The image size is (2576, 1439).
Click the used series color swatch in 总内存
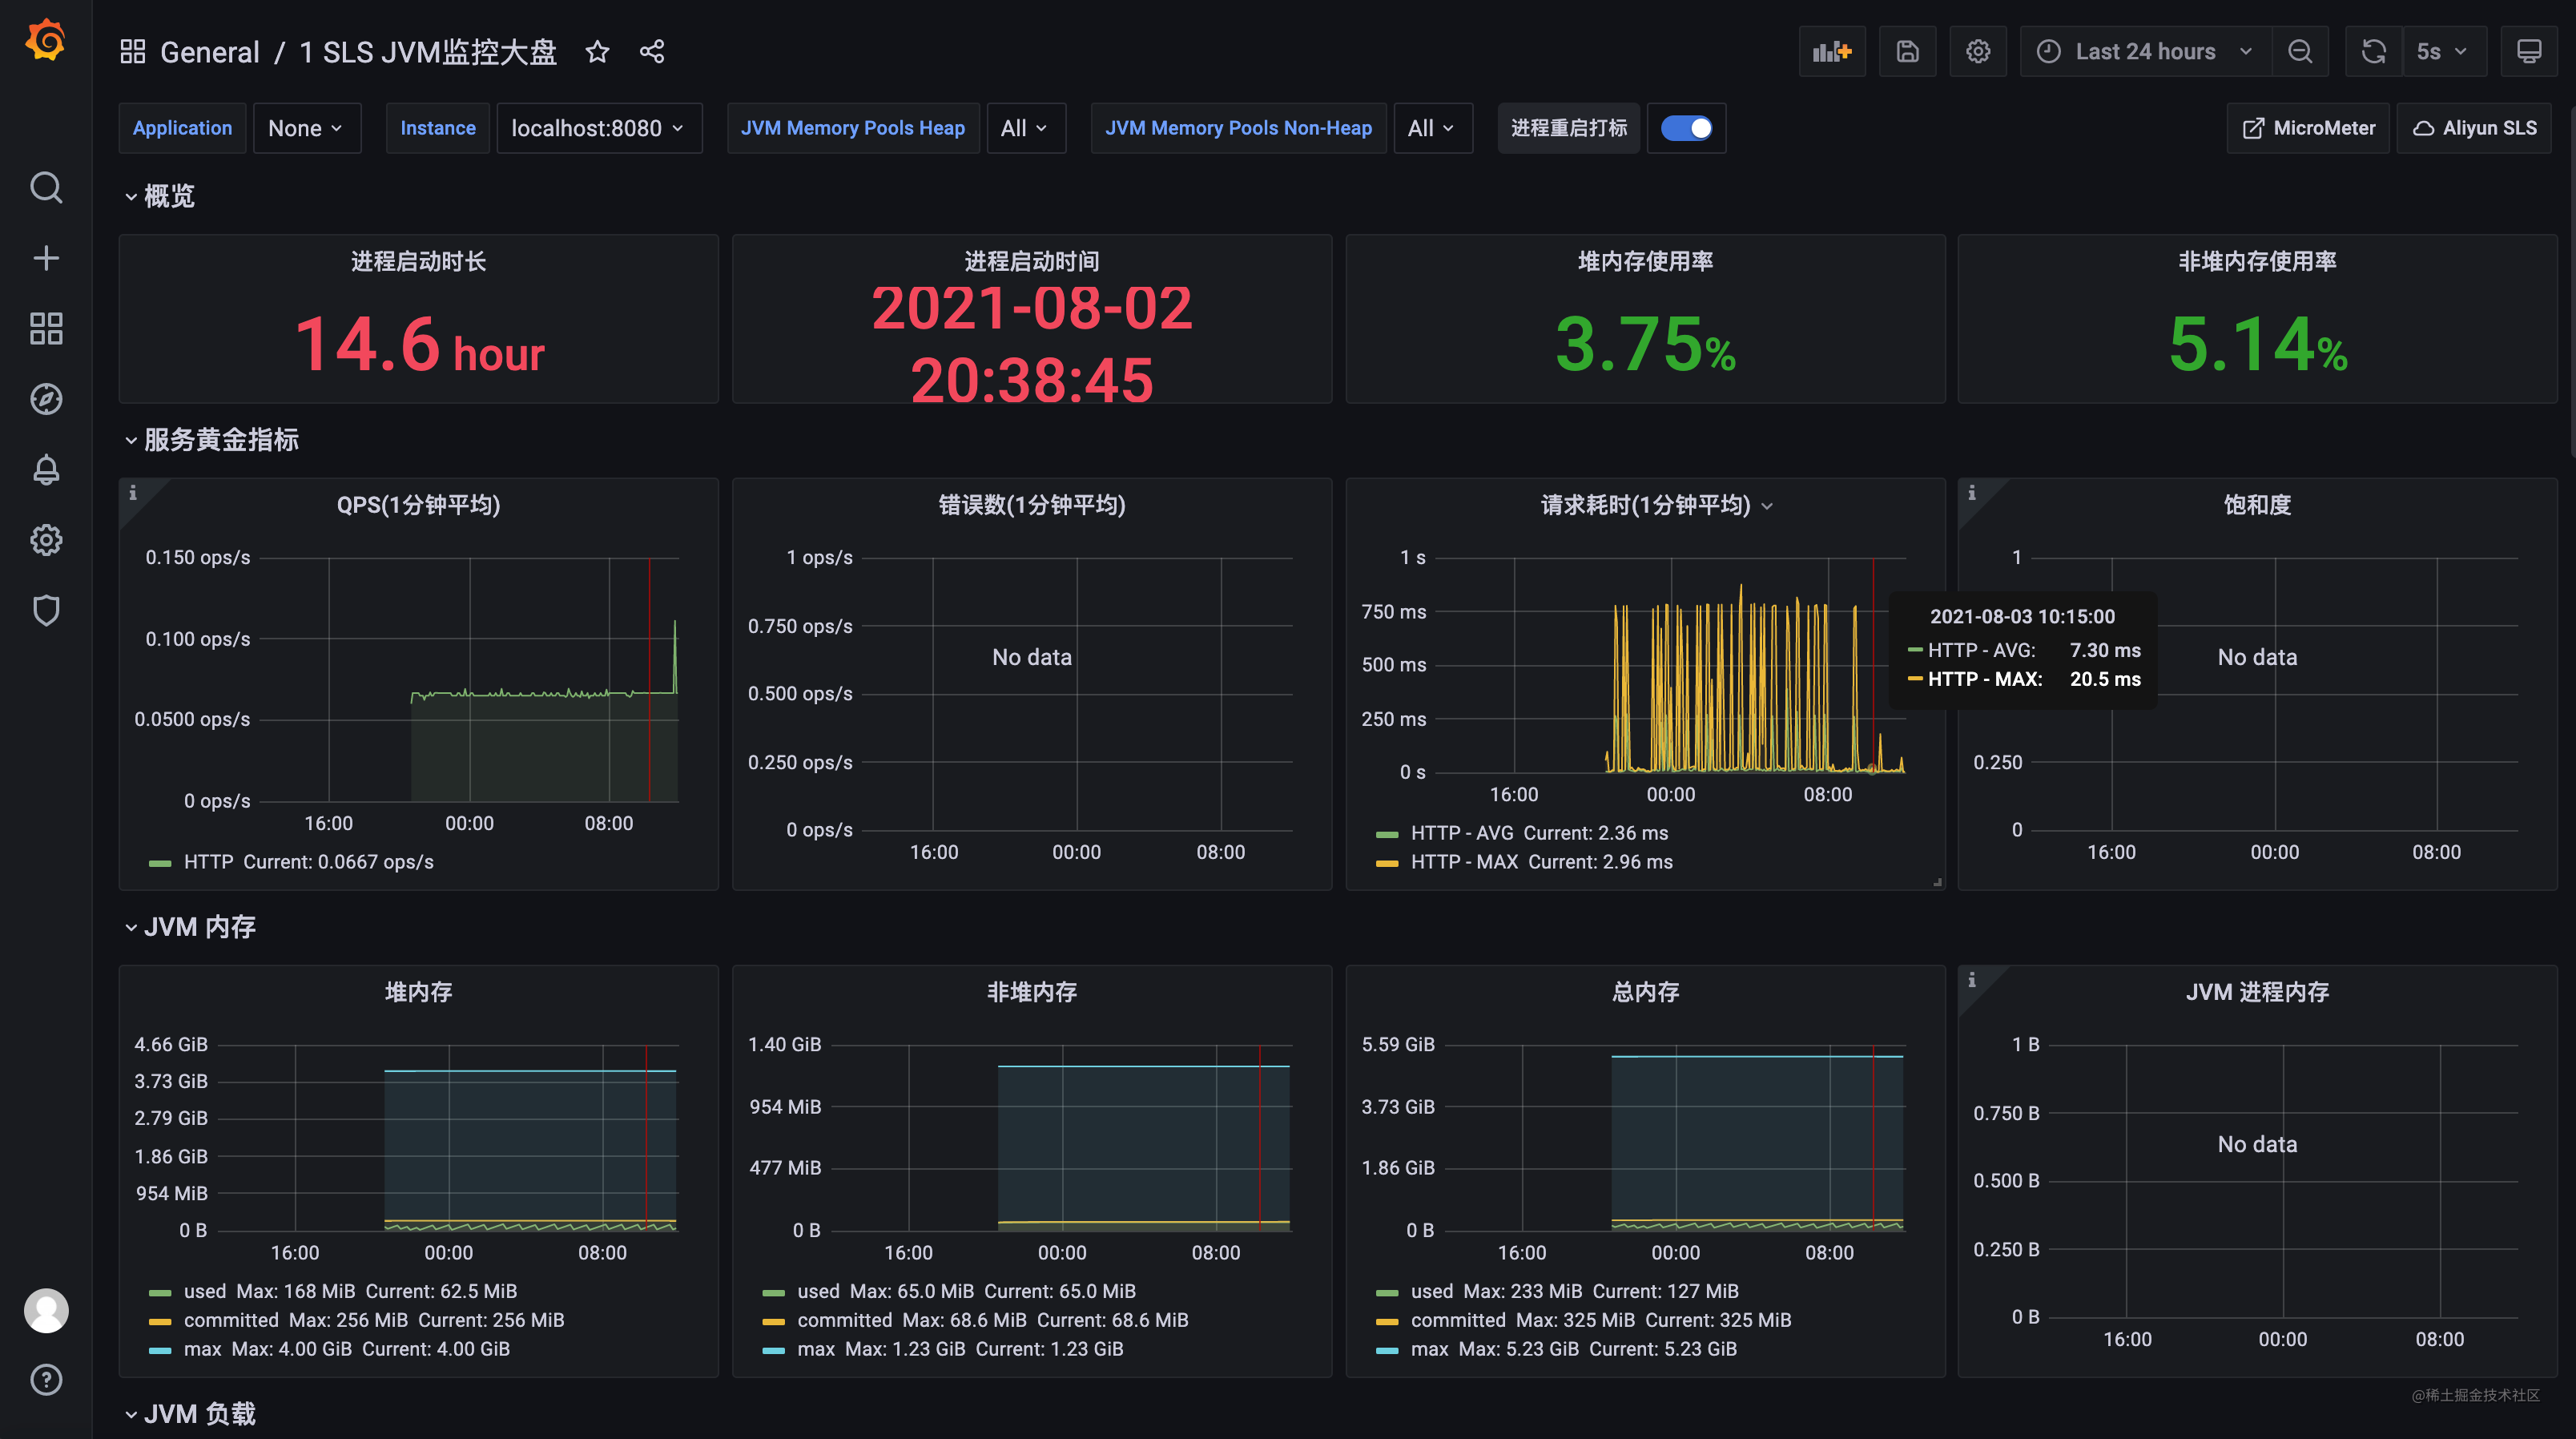coord(1387,1293)
